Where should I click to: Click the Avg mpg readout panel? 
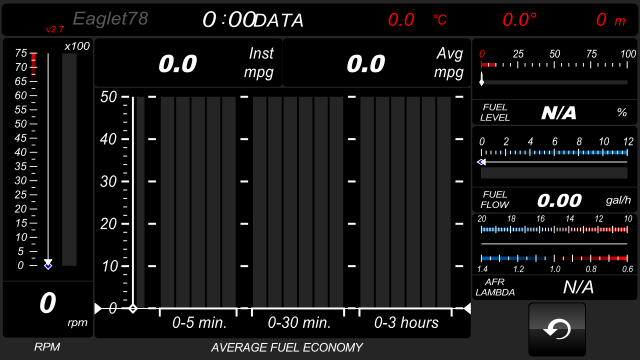tap(376, 63)
